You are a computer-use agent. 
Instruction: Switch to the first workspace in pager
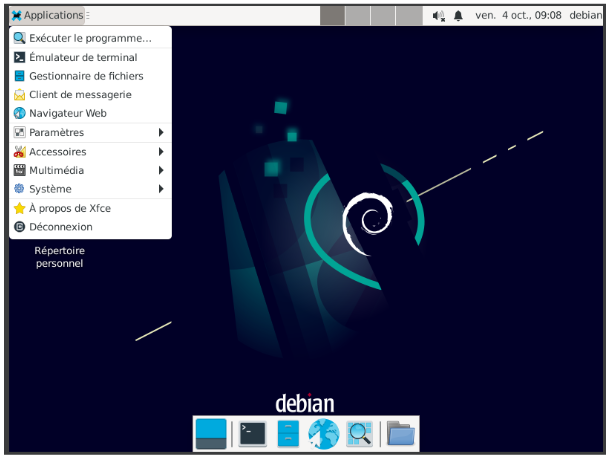[x=332, y=16]
